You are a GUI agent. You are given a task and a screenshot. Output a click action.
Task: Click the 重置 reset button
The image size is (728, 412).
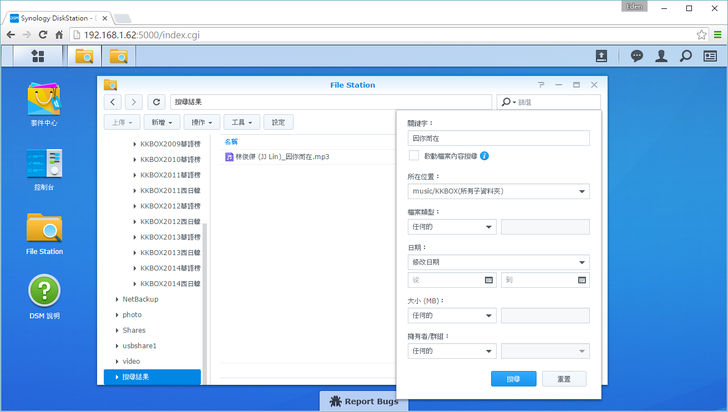pyautogui.click(x=564, y=379)
